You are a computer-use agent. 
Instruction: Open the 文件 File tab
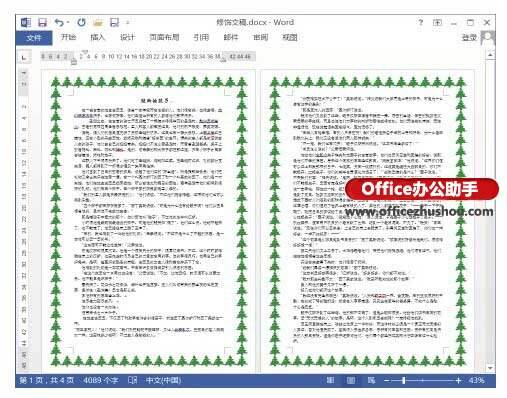(x=34, y=38)
